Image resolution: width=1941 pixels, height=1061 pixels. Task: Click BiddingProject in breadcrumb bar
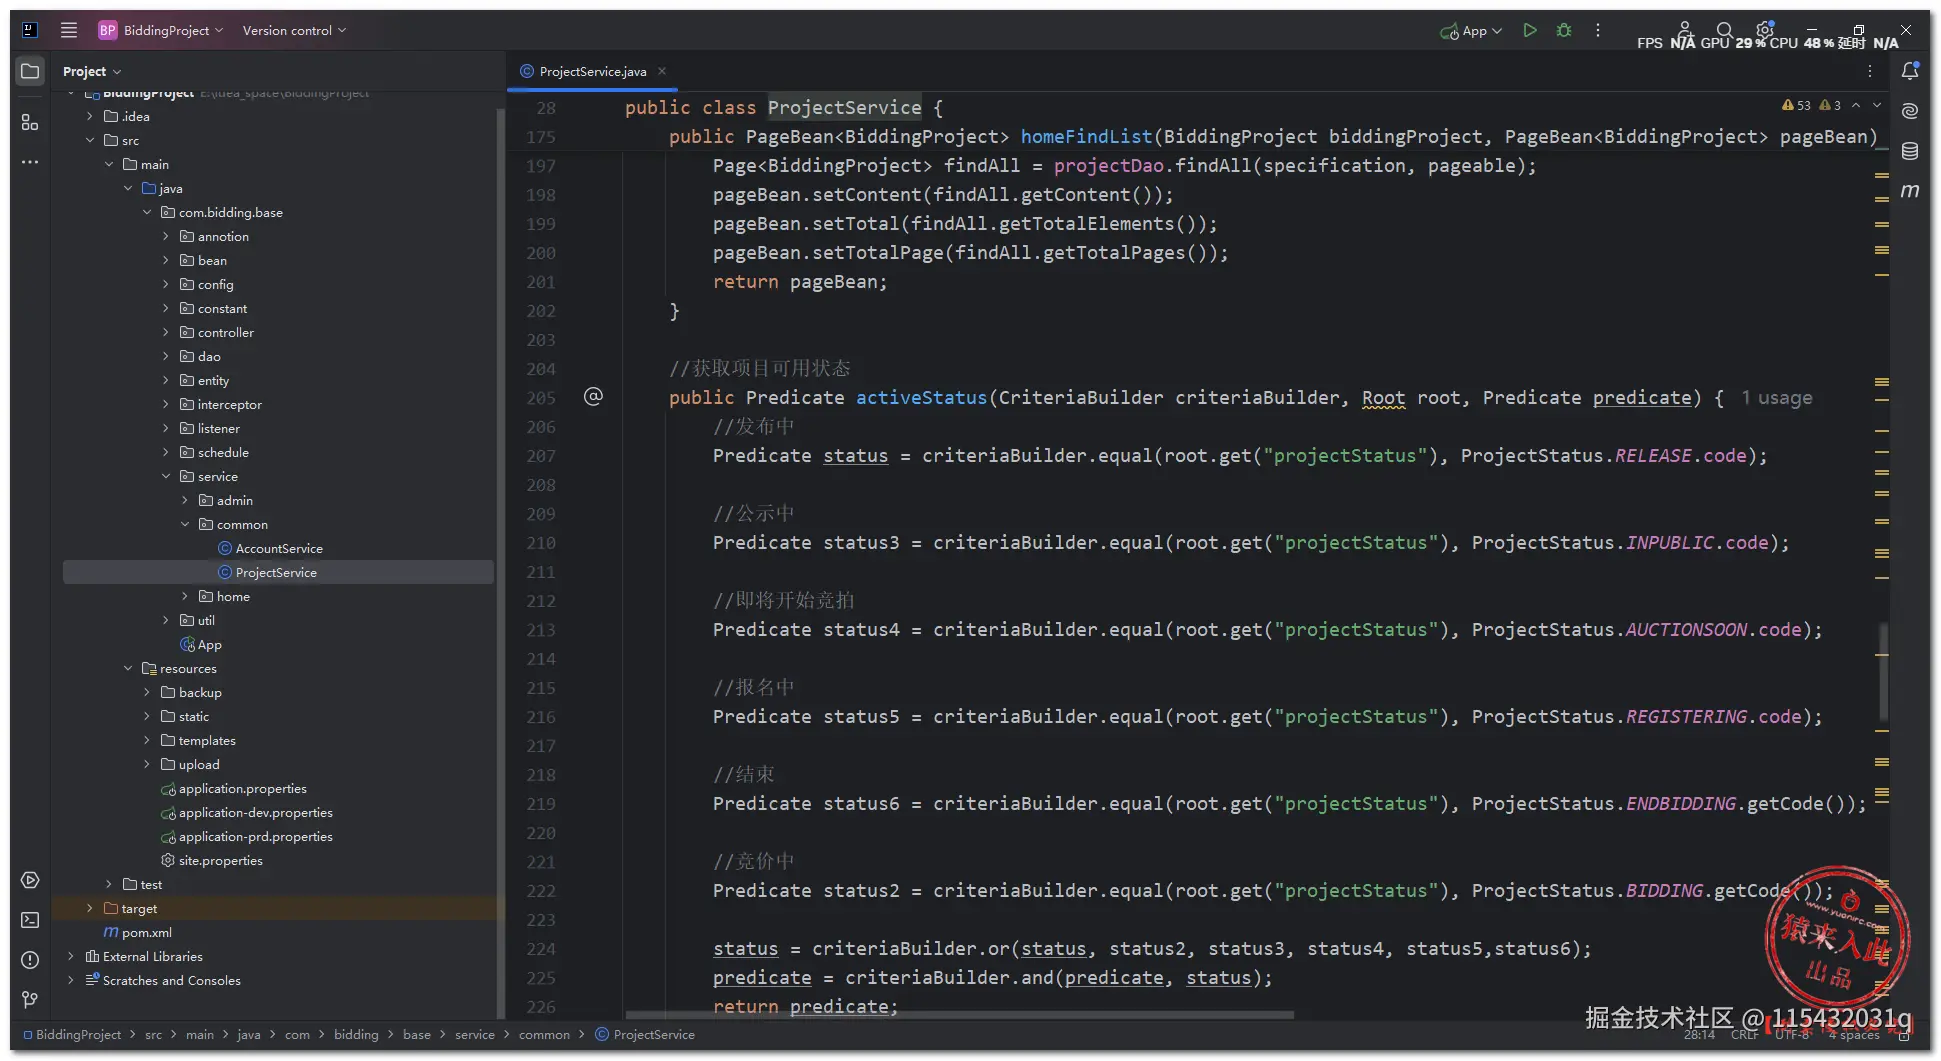(71, 1034)
